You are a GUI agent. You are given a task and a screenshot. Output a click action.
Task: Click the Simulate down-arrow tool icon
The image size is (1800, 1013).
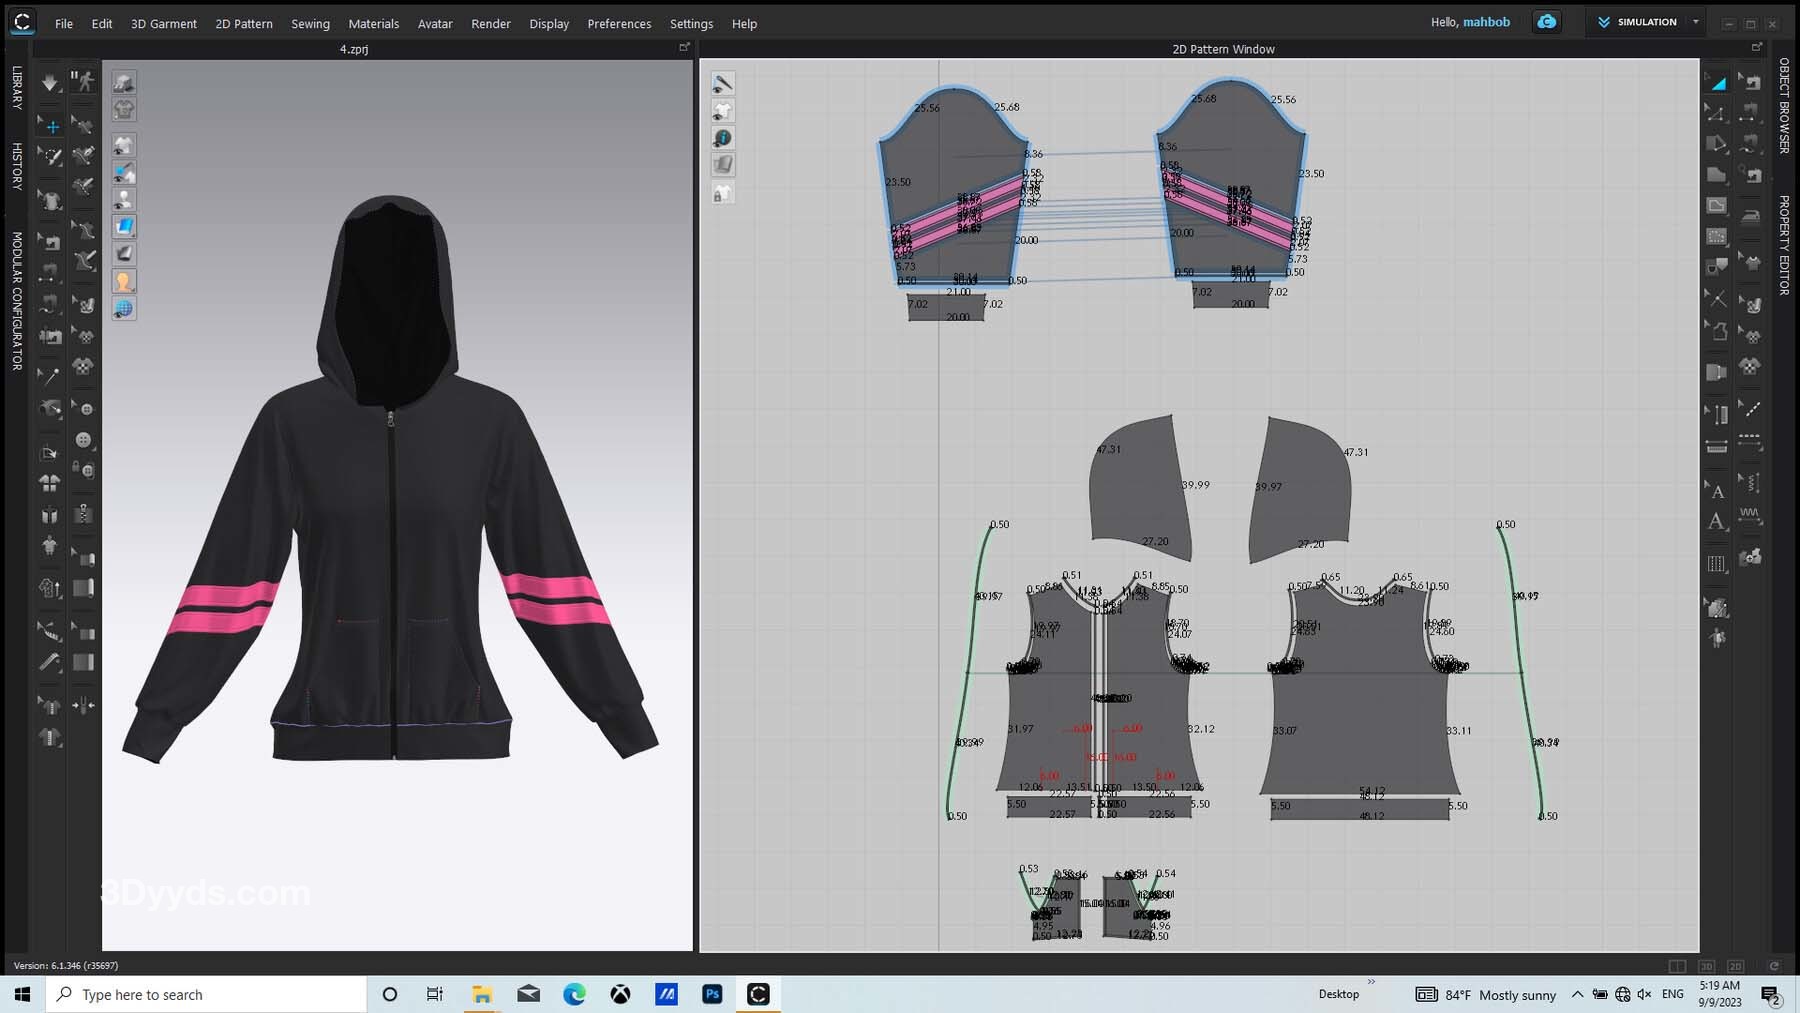pyautogui.click(x=49, y=82)
